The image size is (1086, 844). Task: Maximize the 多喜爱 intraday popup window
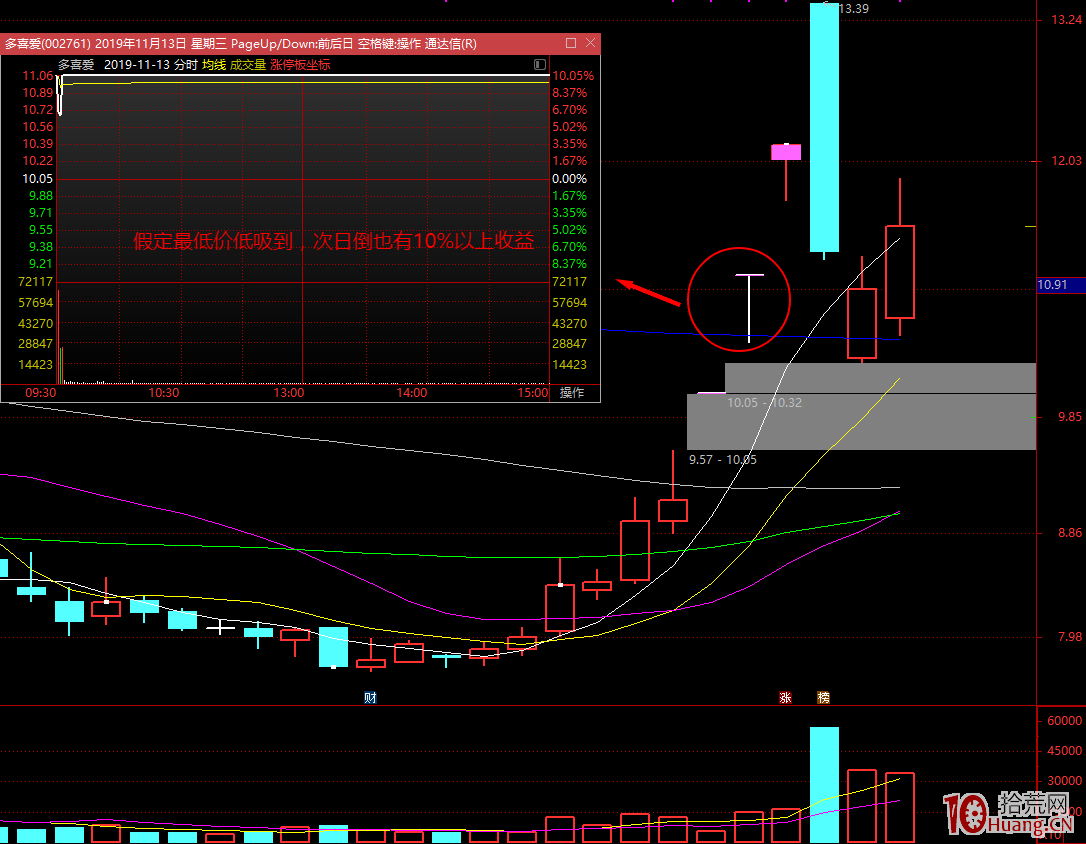pyautogui.click(x=571, y=43)
